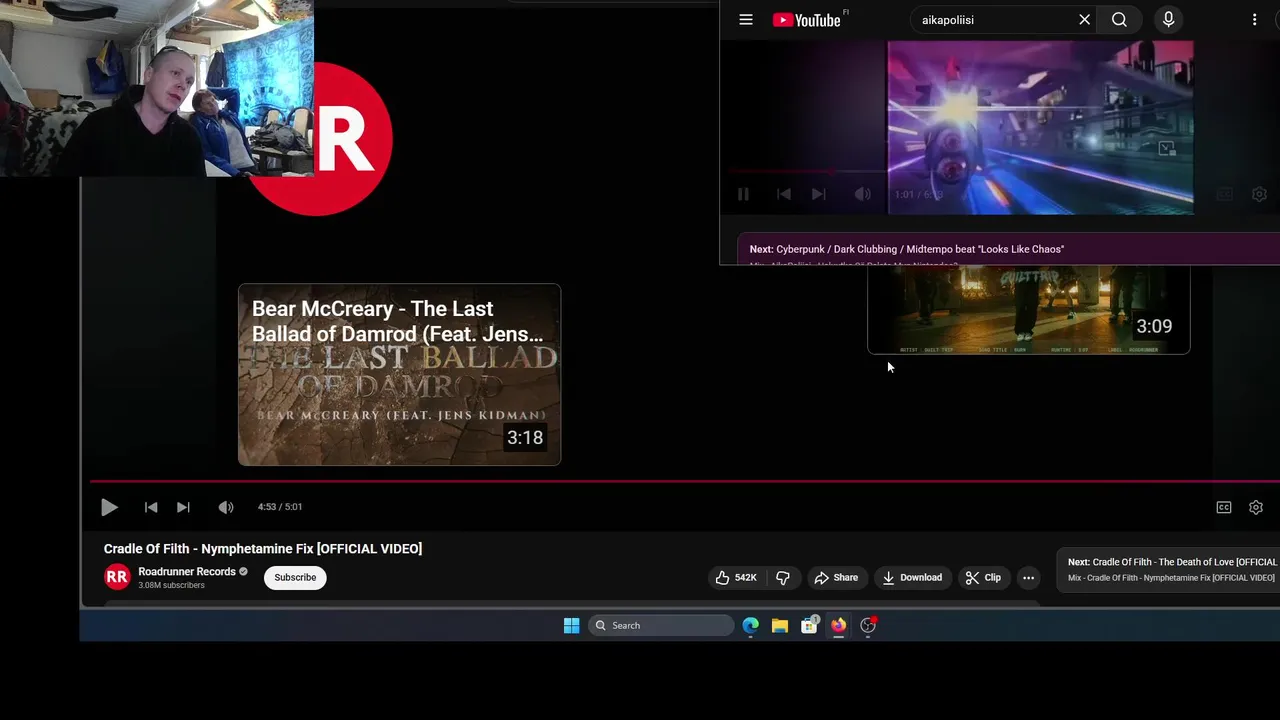Play the Nymphetamine Fix video
Screen dimensions: 1280x720
tap(109, 507)
